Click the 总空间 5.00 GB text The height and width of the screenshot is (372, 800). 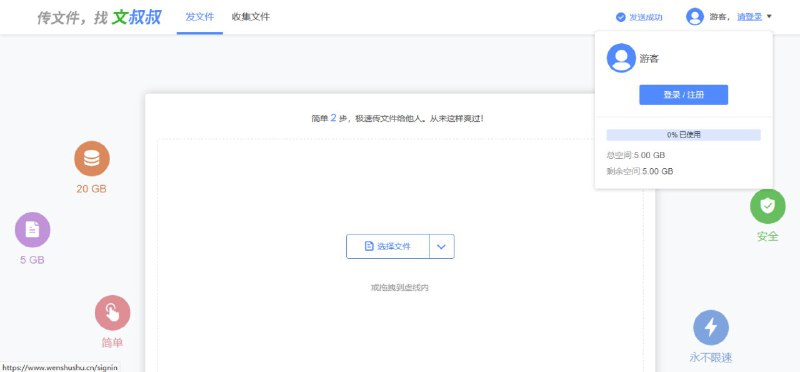click(x=636, y=155)
